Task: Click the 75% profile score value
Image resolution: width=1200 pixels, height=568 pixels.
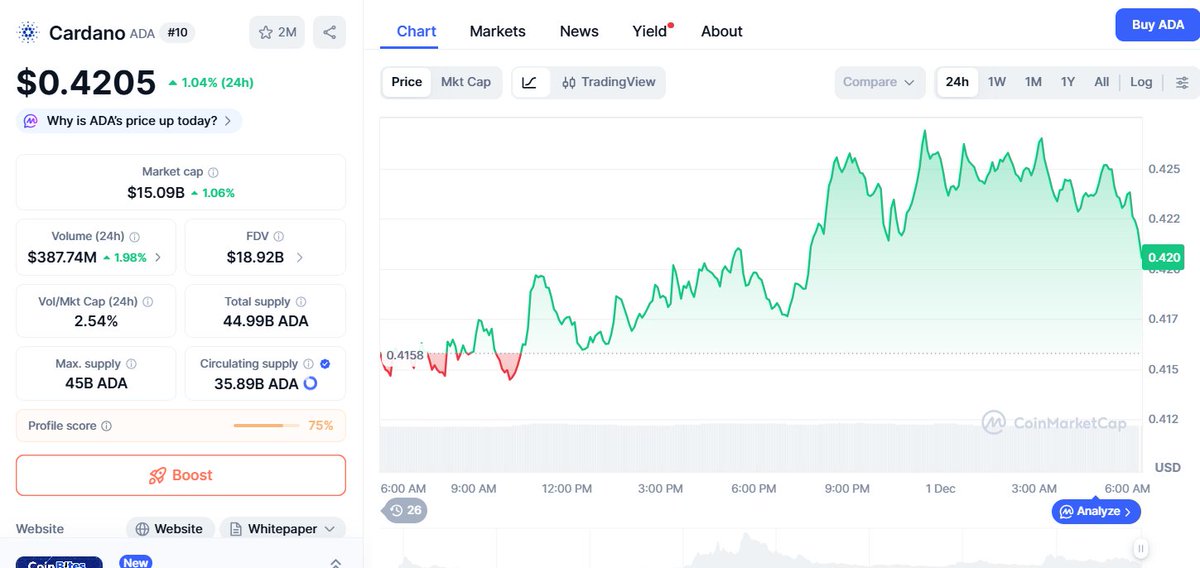Action: tap(321, 426)
